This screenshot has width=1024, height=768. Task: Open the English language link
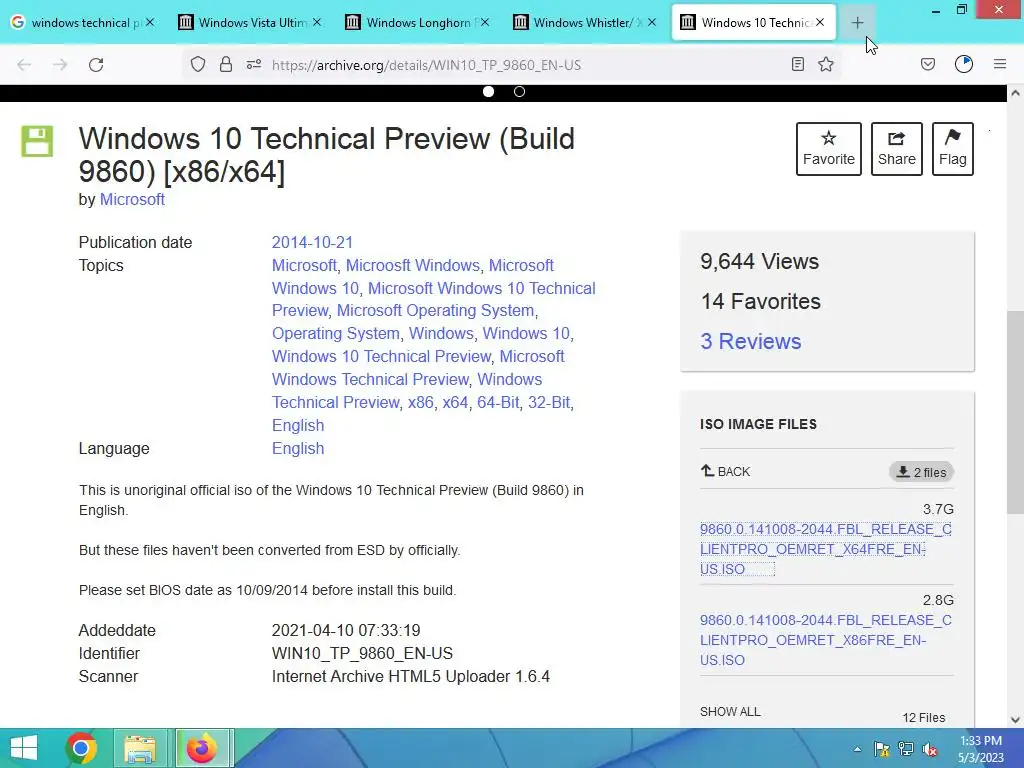pos(298,449)
